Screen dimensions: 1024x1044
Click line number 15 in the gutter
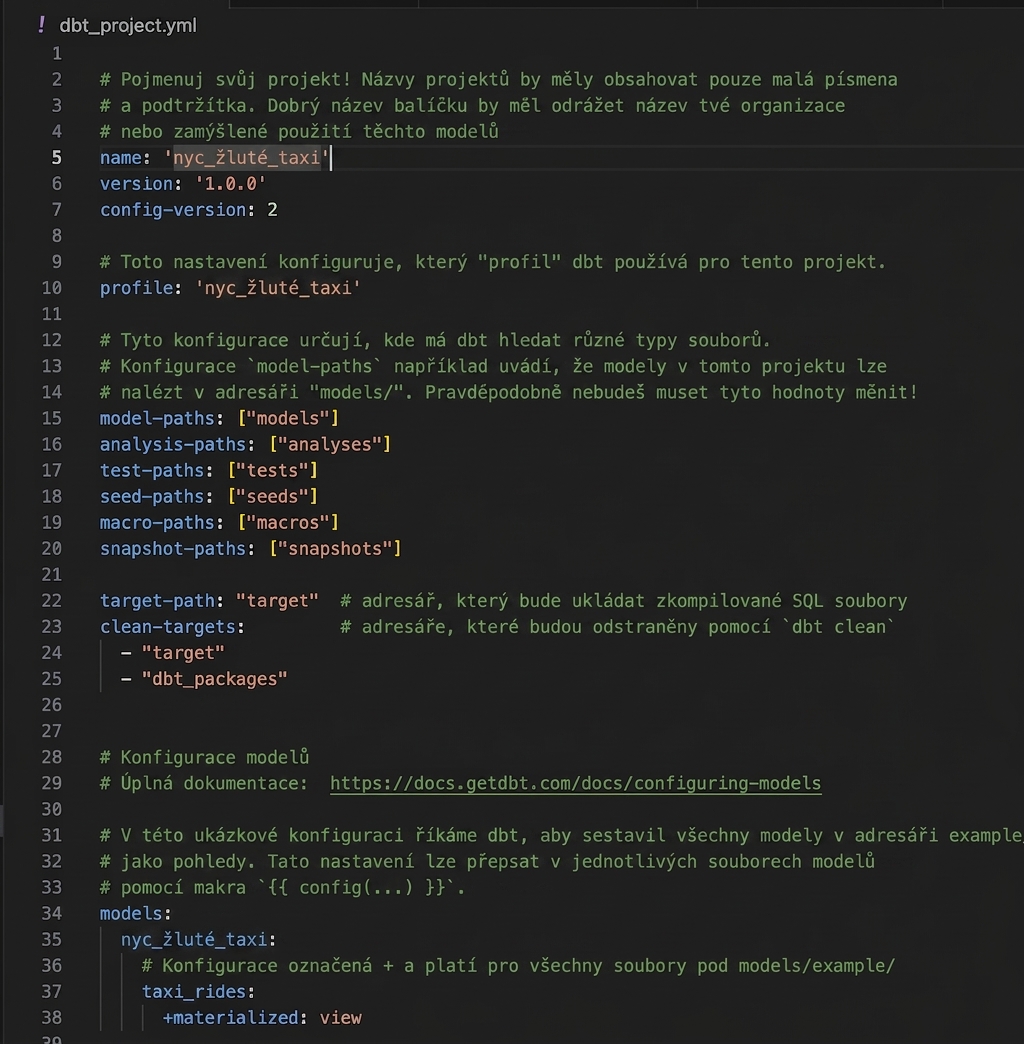point(51,418)
